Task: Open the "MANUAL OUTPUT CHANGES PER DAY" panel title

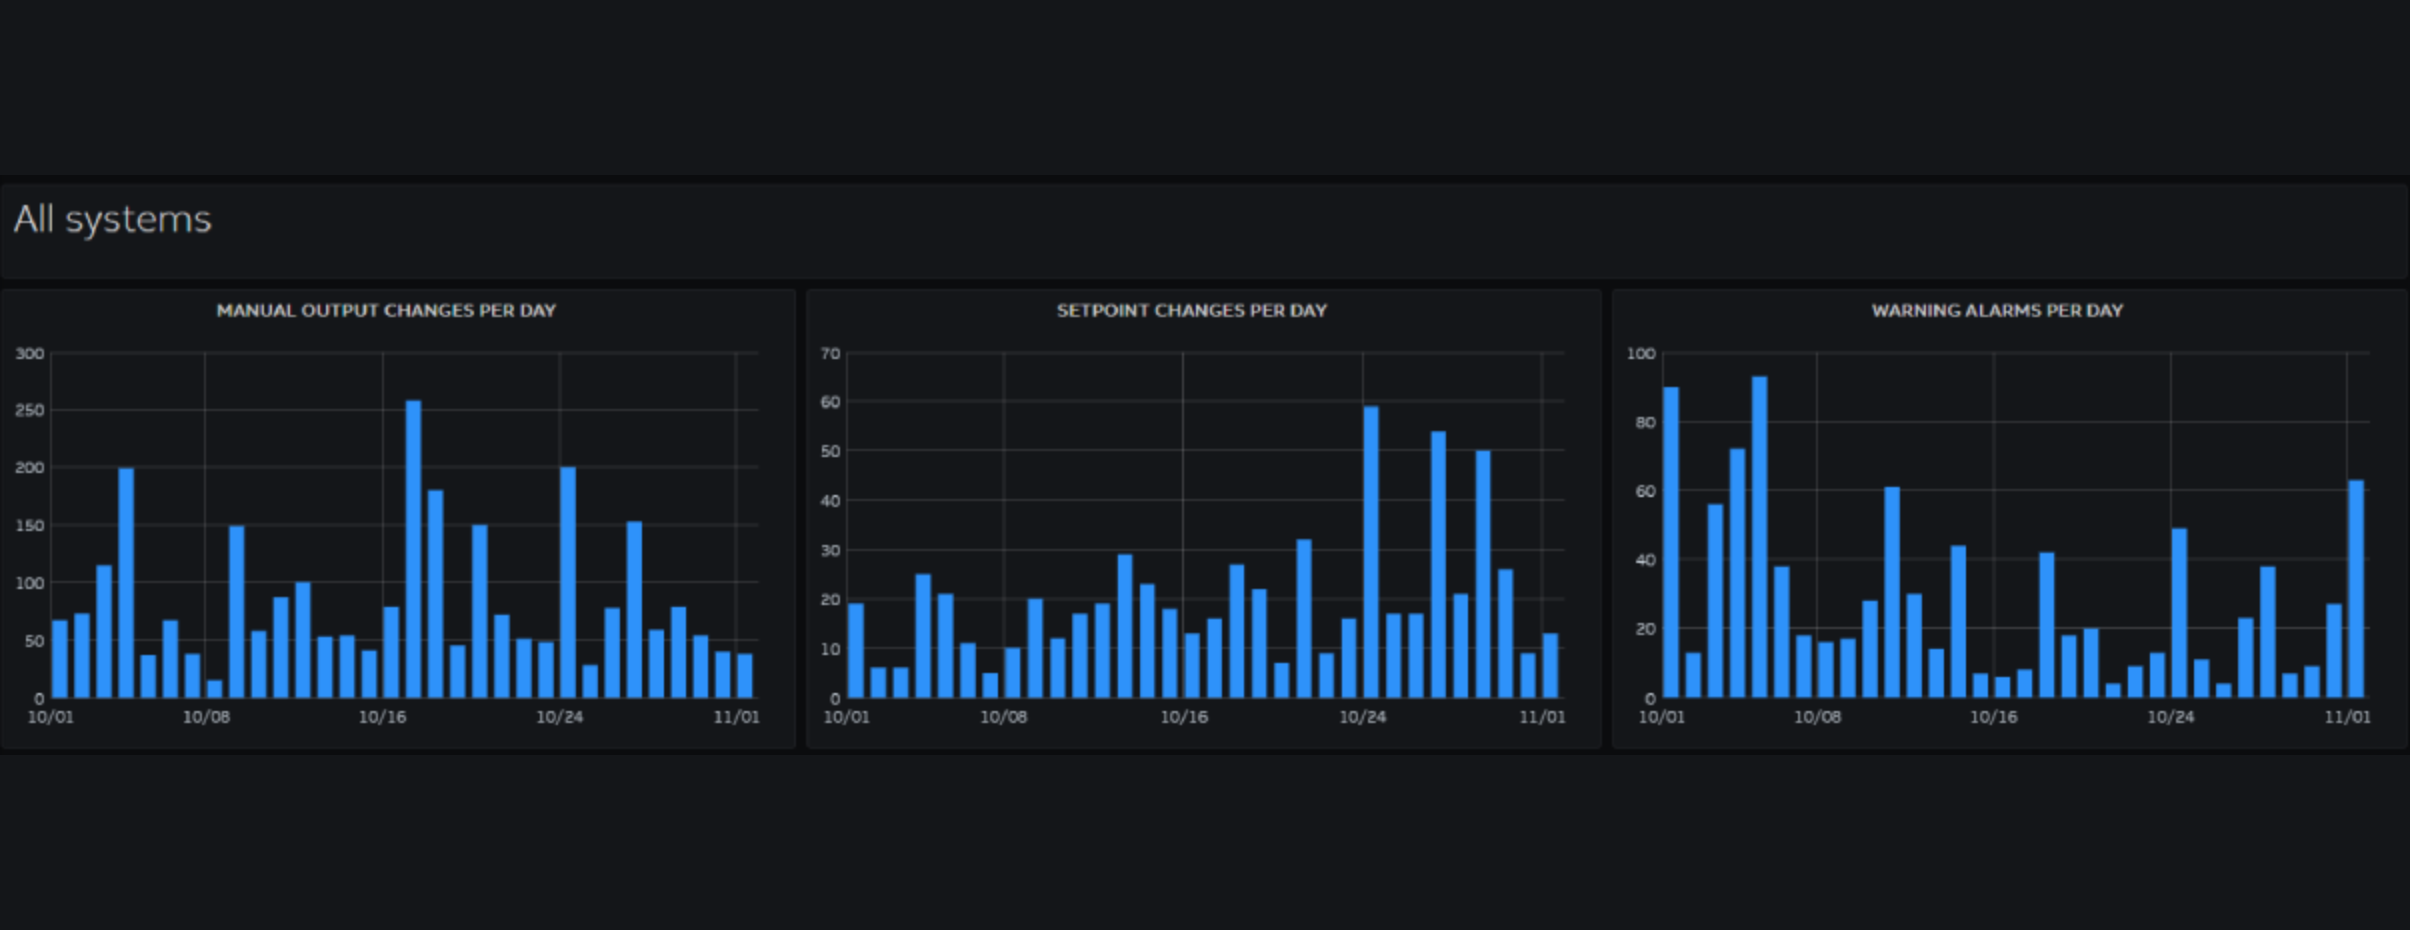Action: click(x=386, y=311)
